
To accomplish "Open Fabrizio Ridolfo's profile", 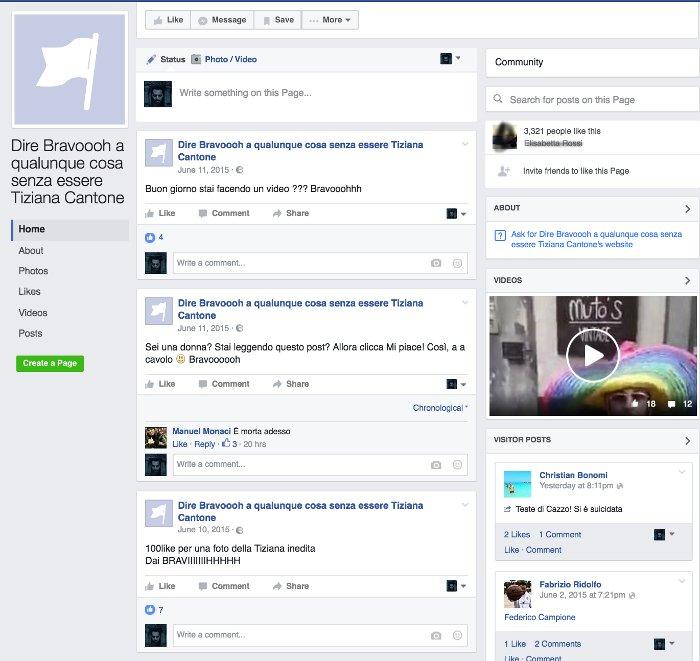I will click(x=570, y=584).
